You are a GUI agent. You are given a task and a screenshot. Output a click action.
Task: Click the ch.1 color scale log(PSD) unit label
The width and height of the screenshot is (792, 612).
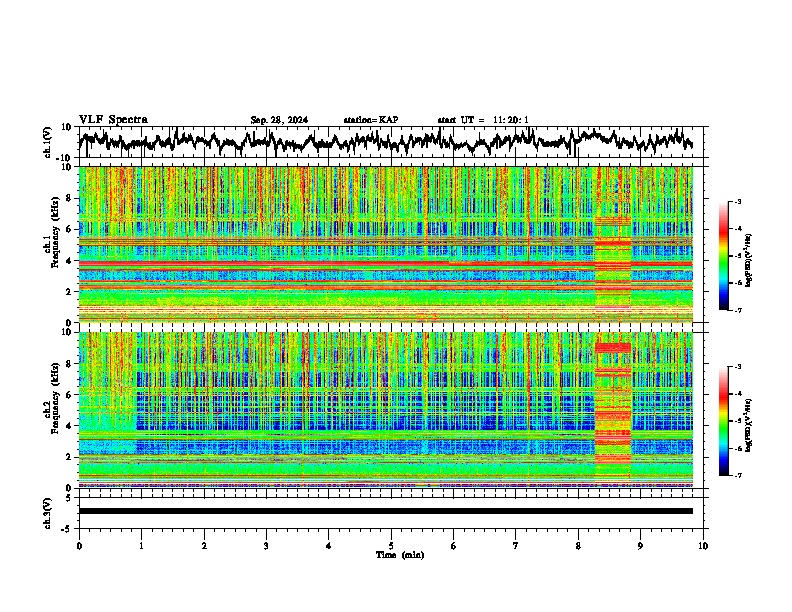coord(750,260)
